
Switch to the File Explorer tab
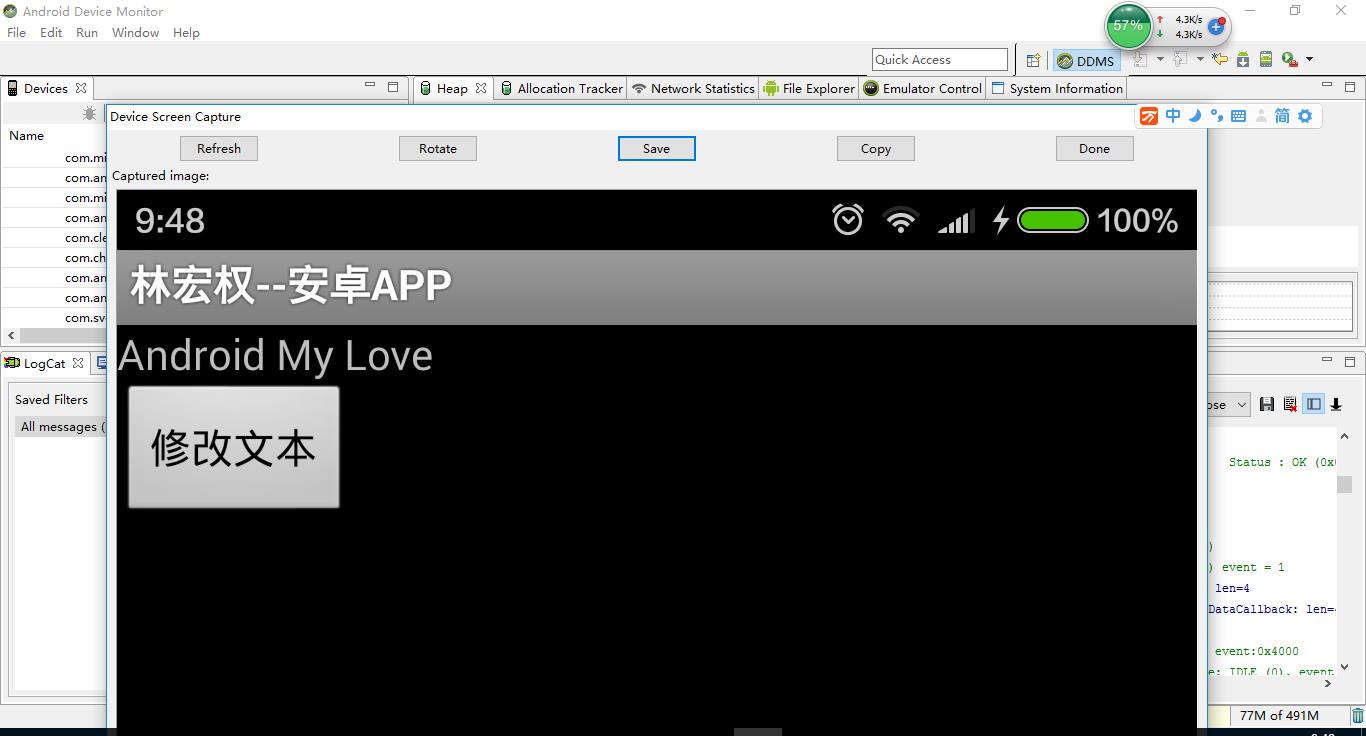point(809,88)
